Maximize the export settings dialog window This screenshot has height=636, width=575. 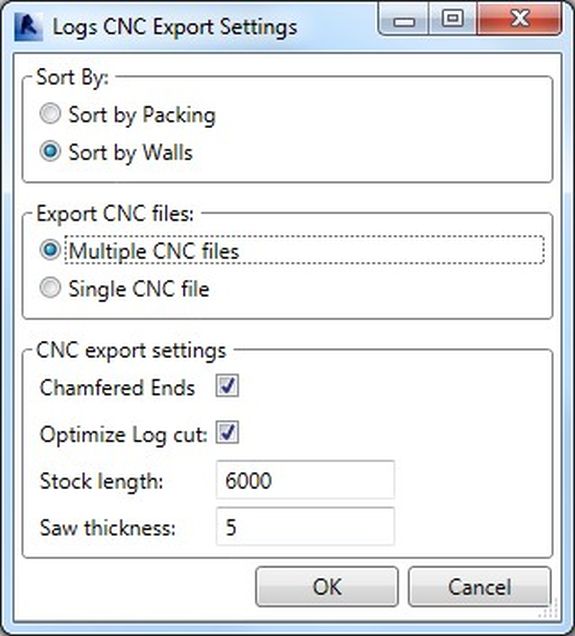pyautogui.click(x=452, y=19)
